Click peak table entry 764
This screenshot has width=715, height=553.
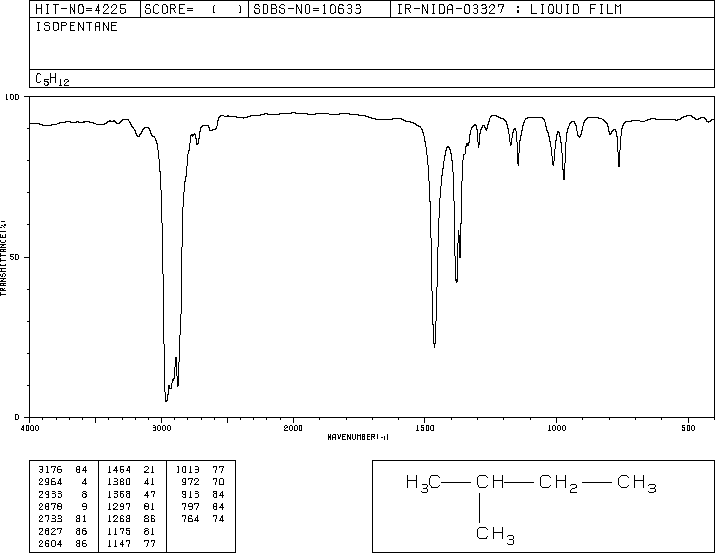tap(190, 519)
